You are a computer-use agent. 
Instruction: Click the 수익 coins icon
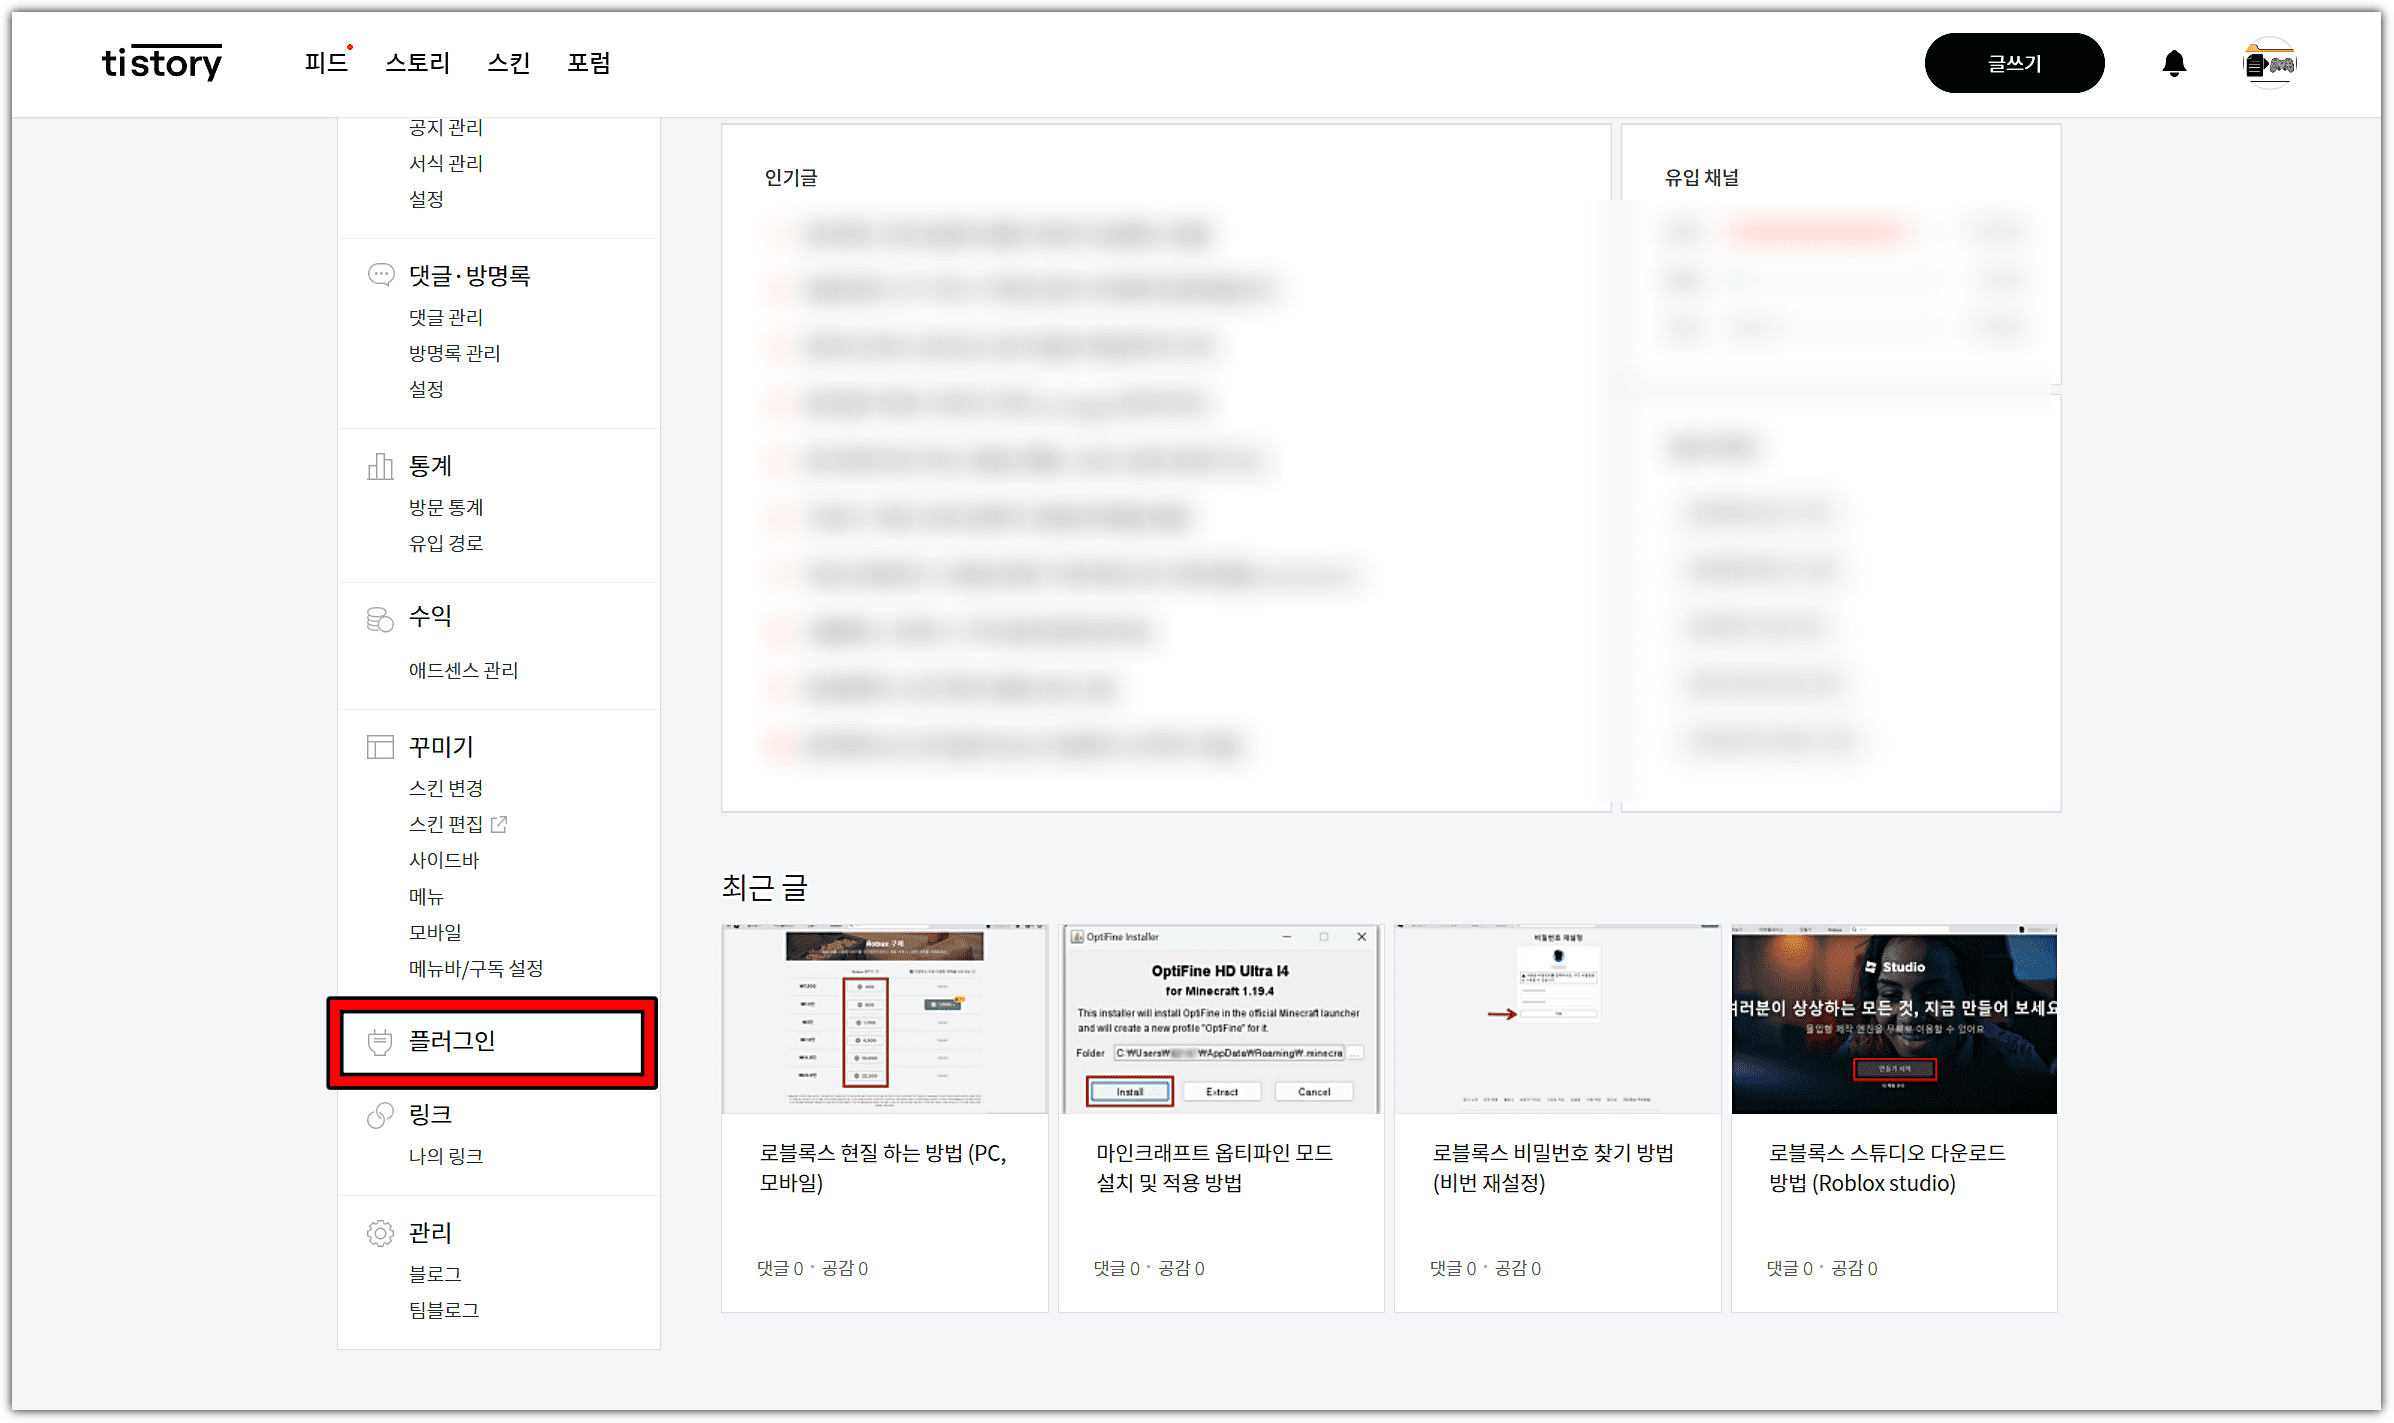[x=380, y=619]
